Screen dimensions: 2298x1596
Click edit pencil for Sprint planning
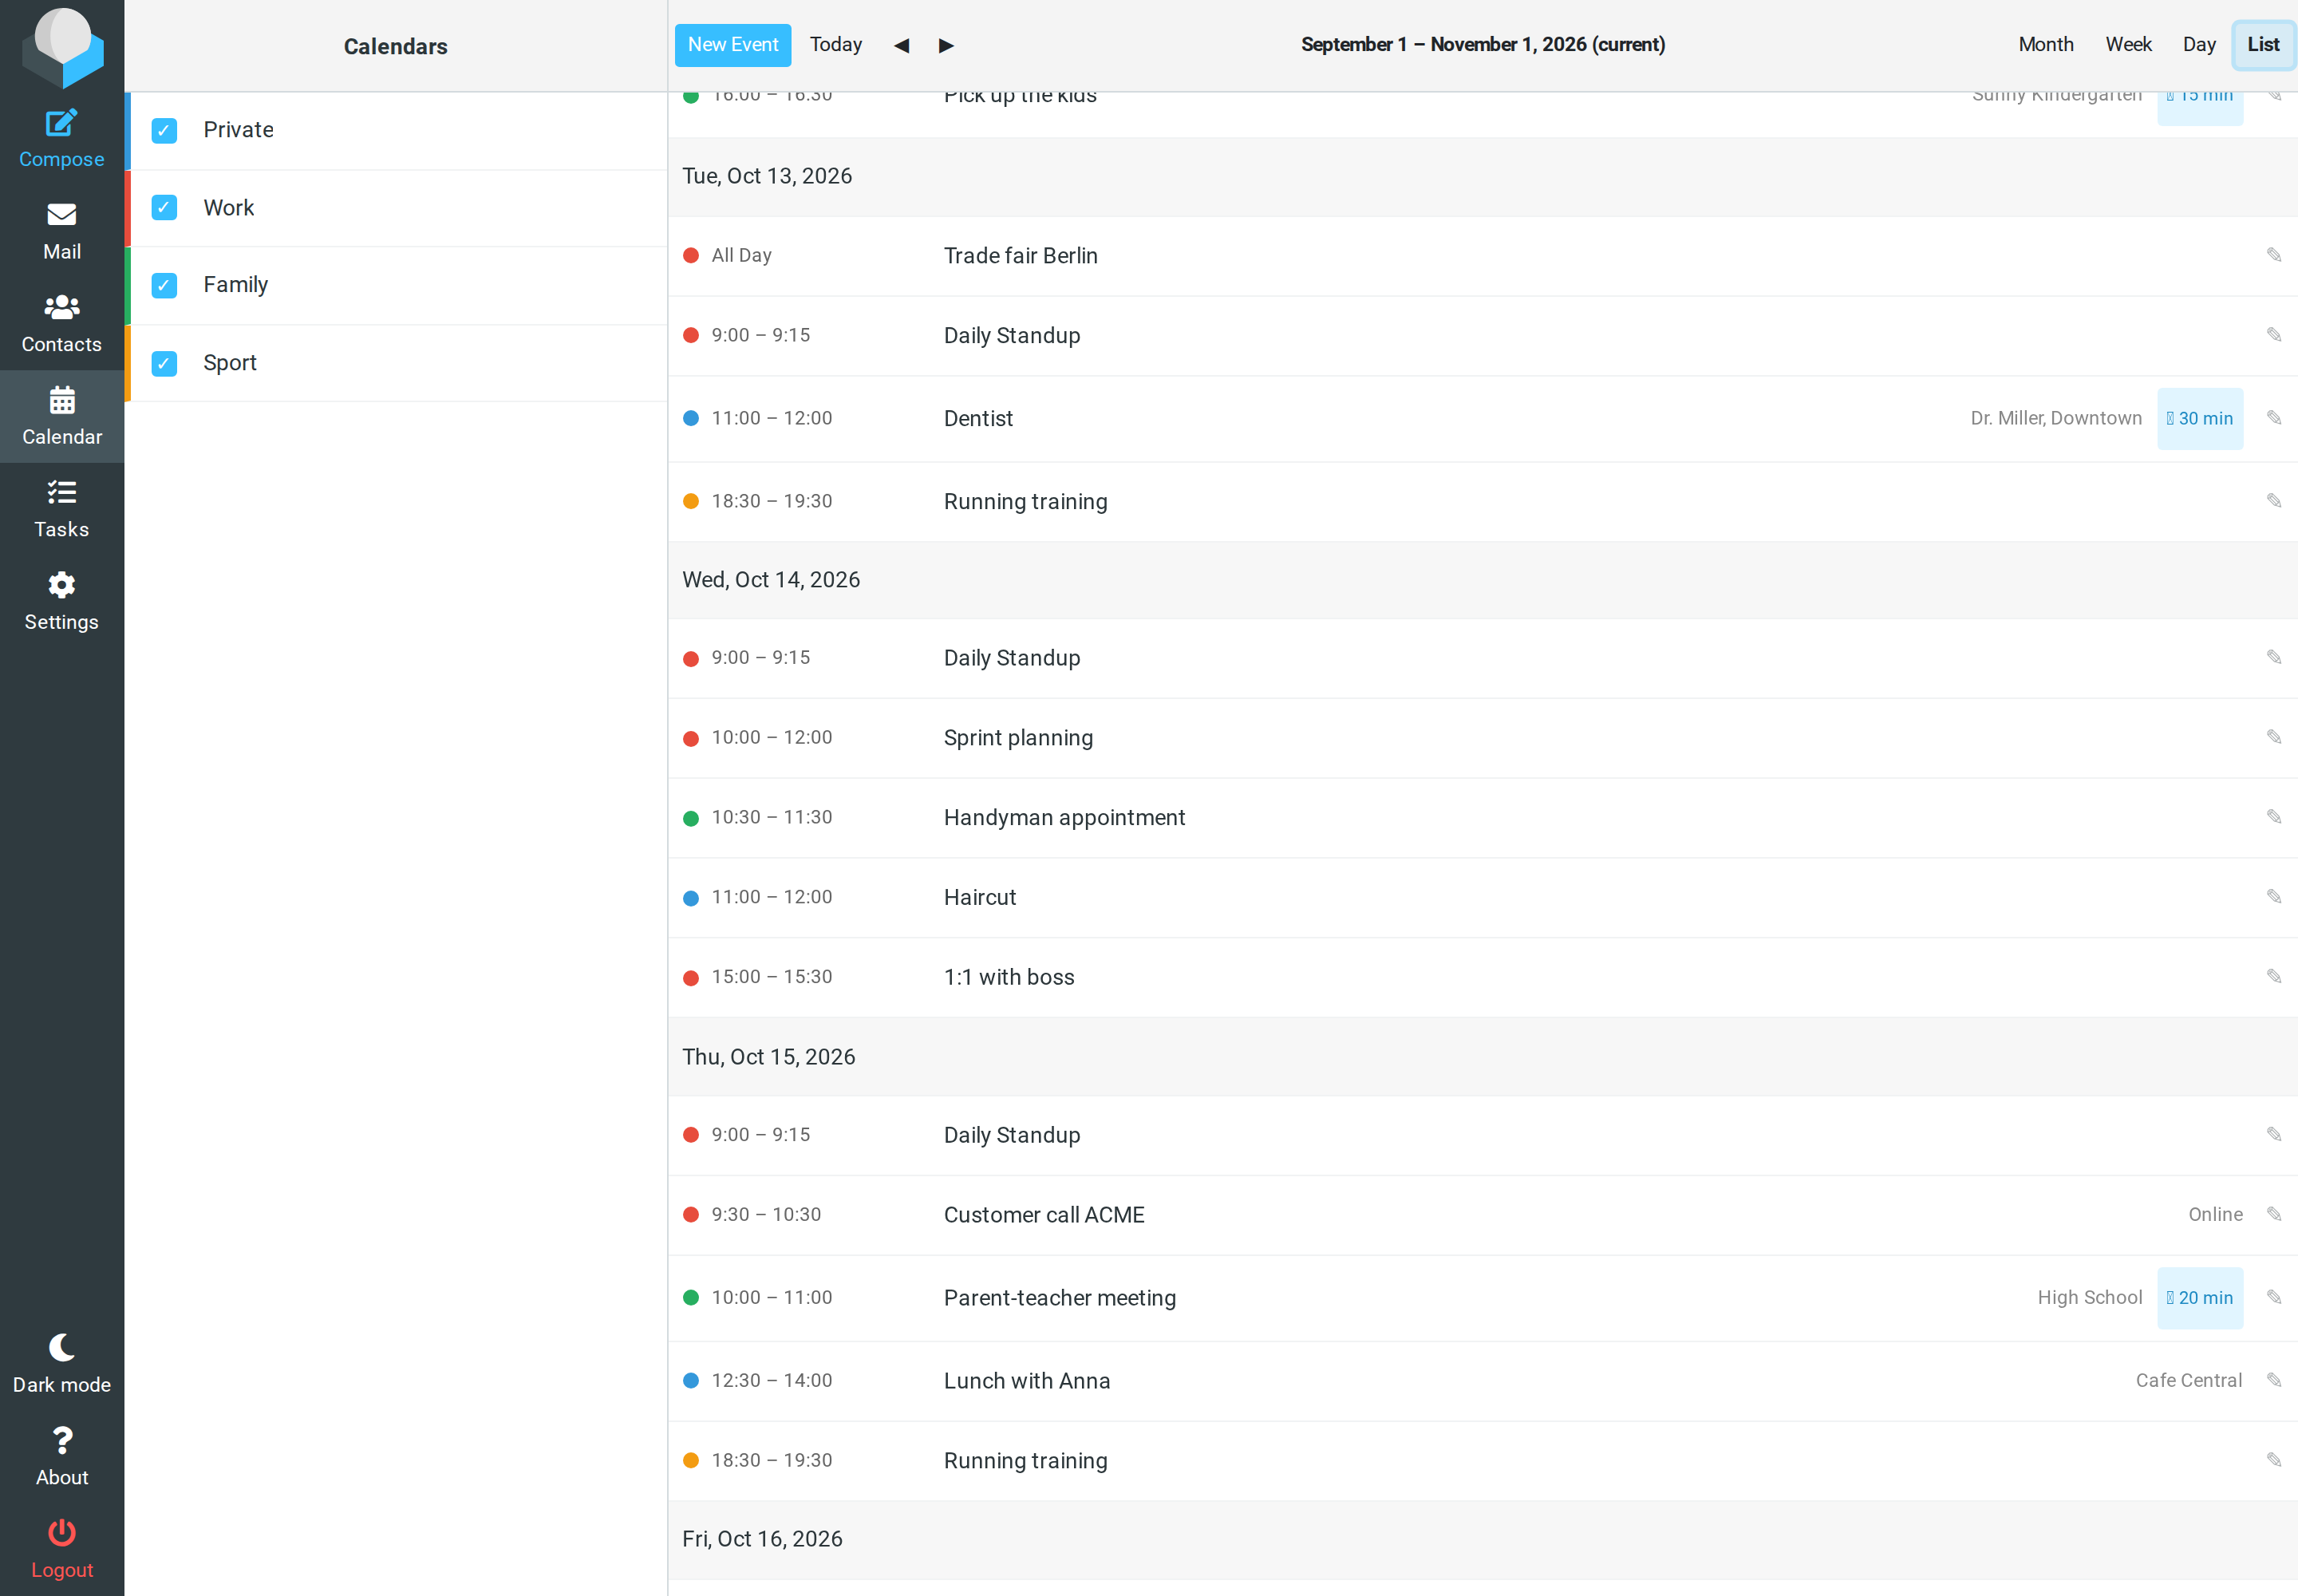tap(2274, 737)
